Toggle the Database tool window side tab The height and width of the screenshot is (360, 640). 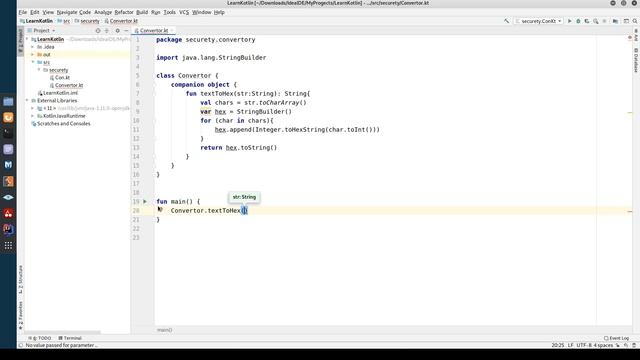coord(636,60)
